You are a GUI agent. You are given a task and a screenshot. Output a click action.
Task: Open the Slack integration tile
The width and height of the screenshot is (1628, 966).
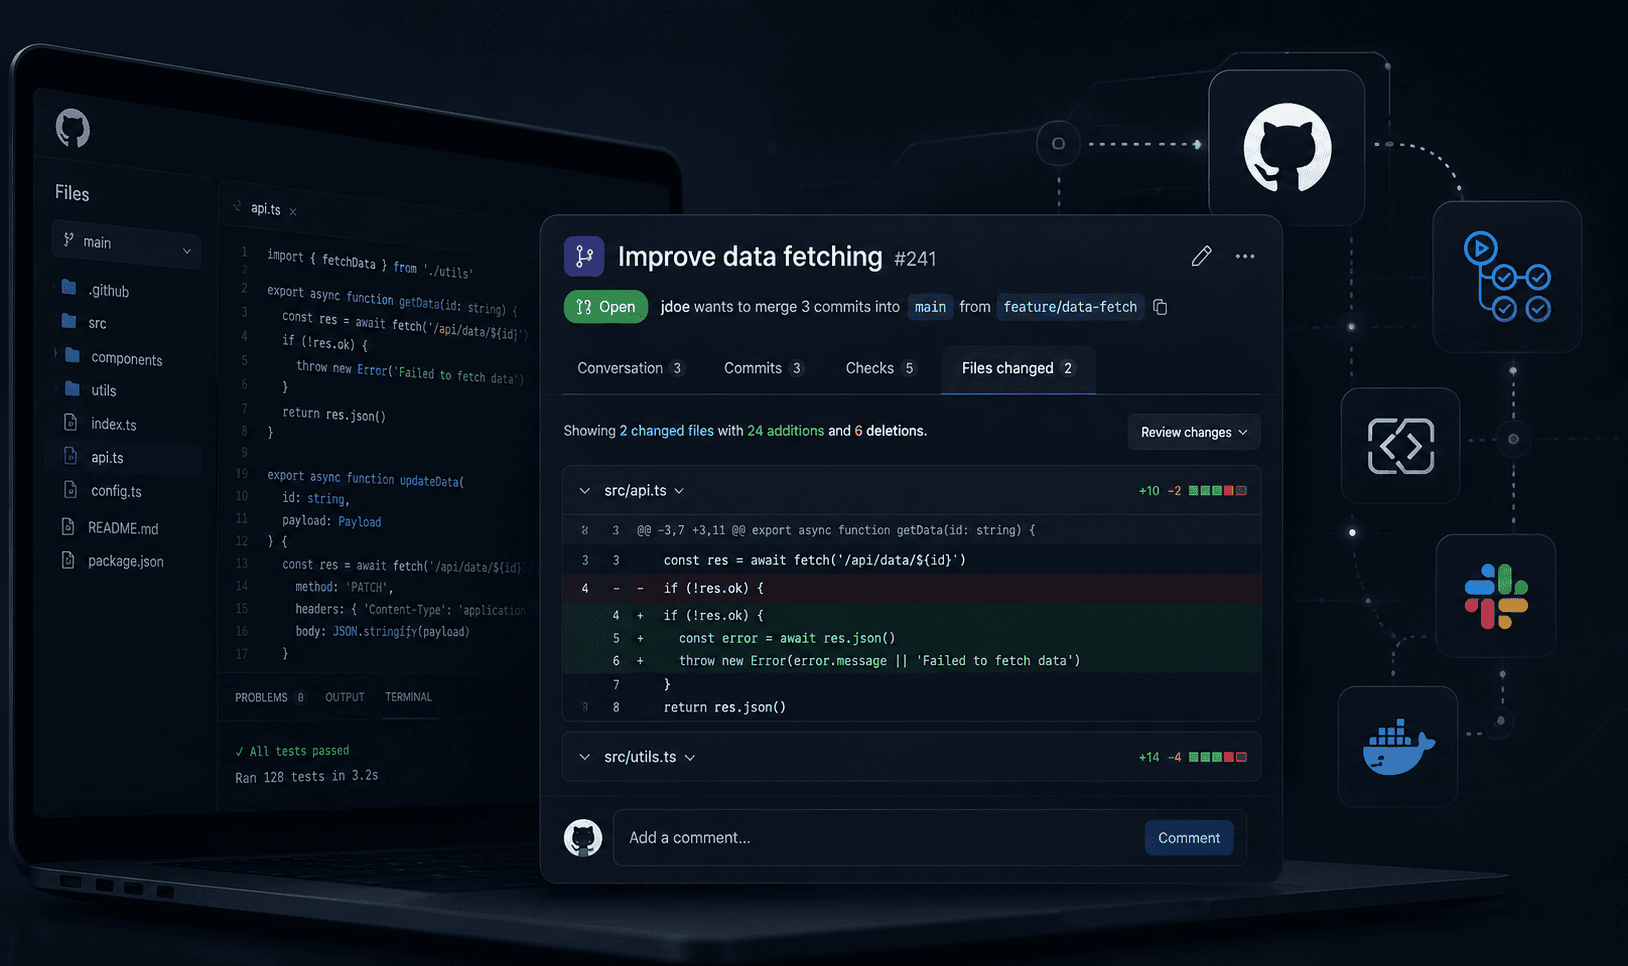pos(1496,596)
